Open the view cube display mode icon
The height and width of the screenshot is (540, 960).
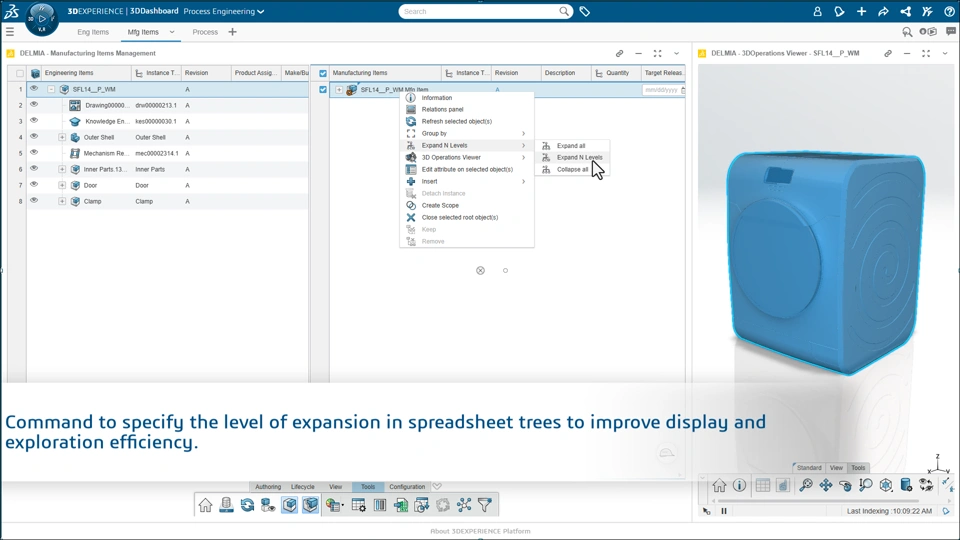[x=886, y=486]
